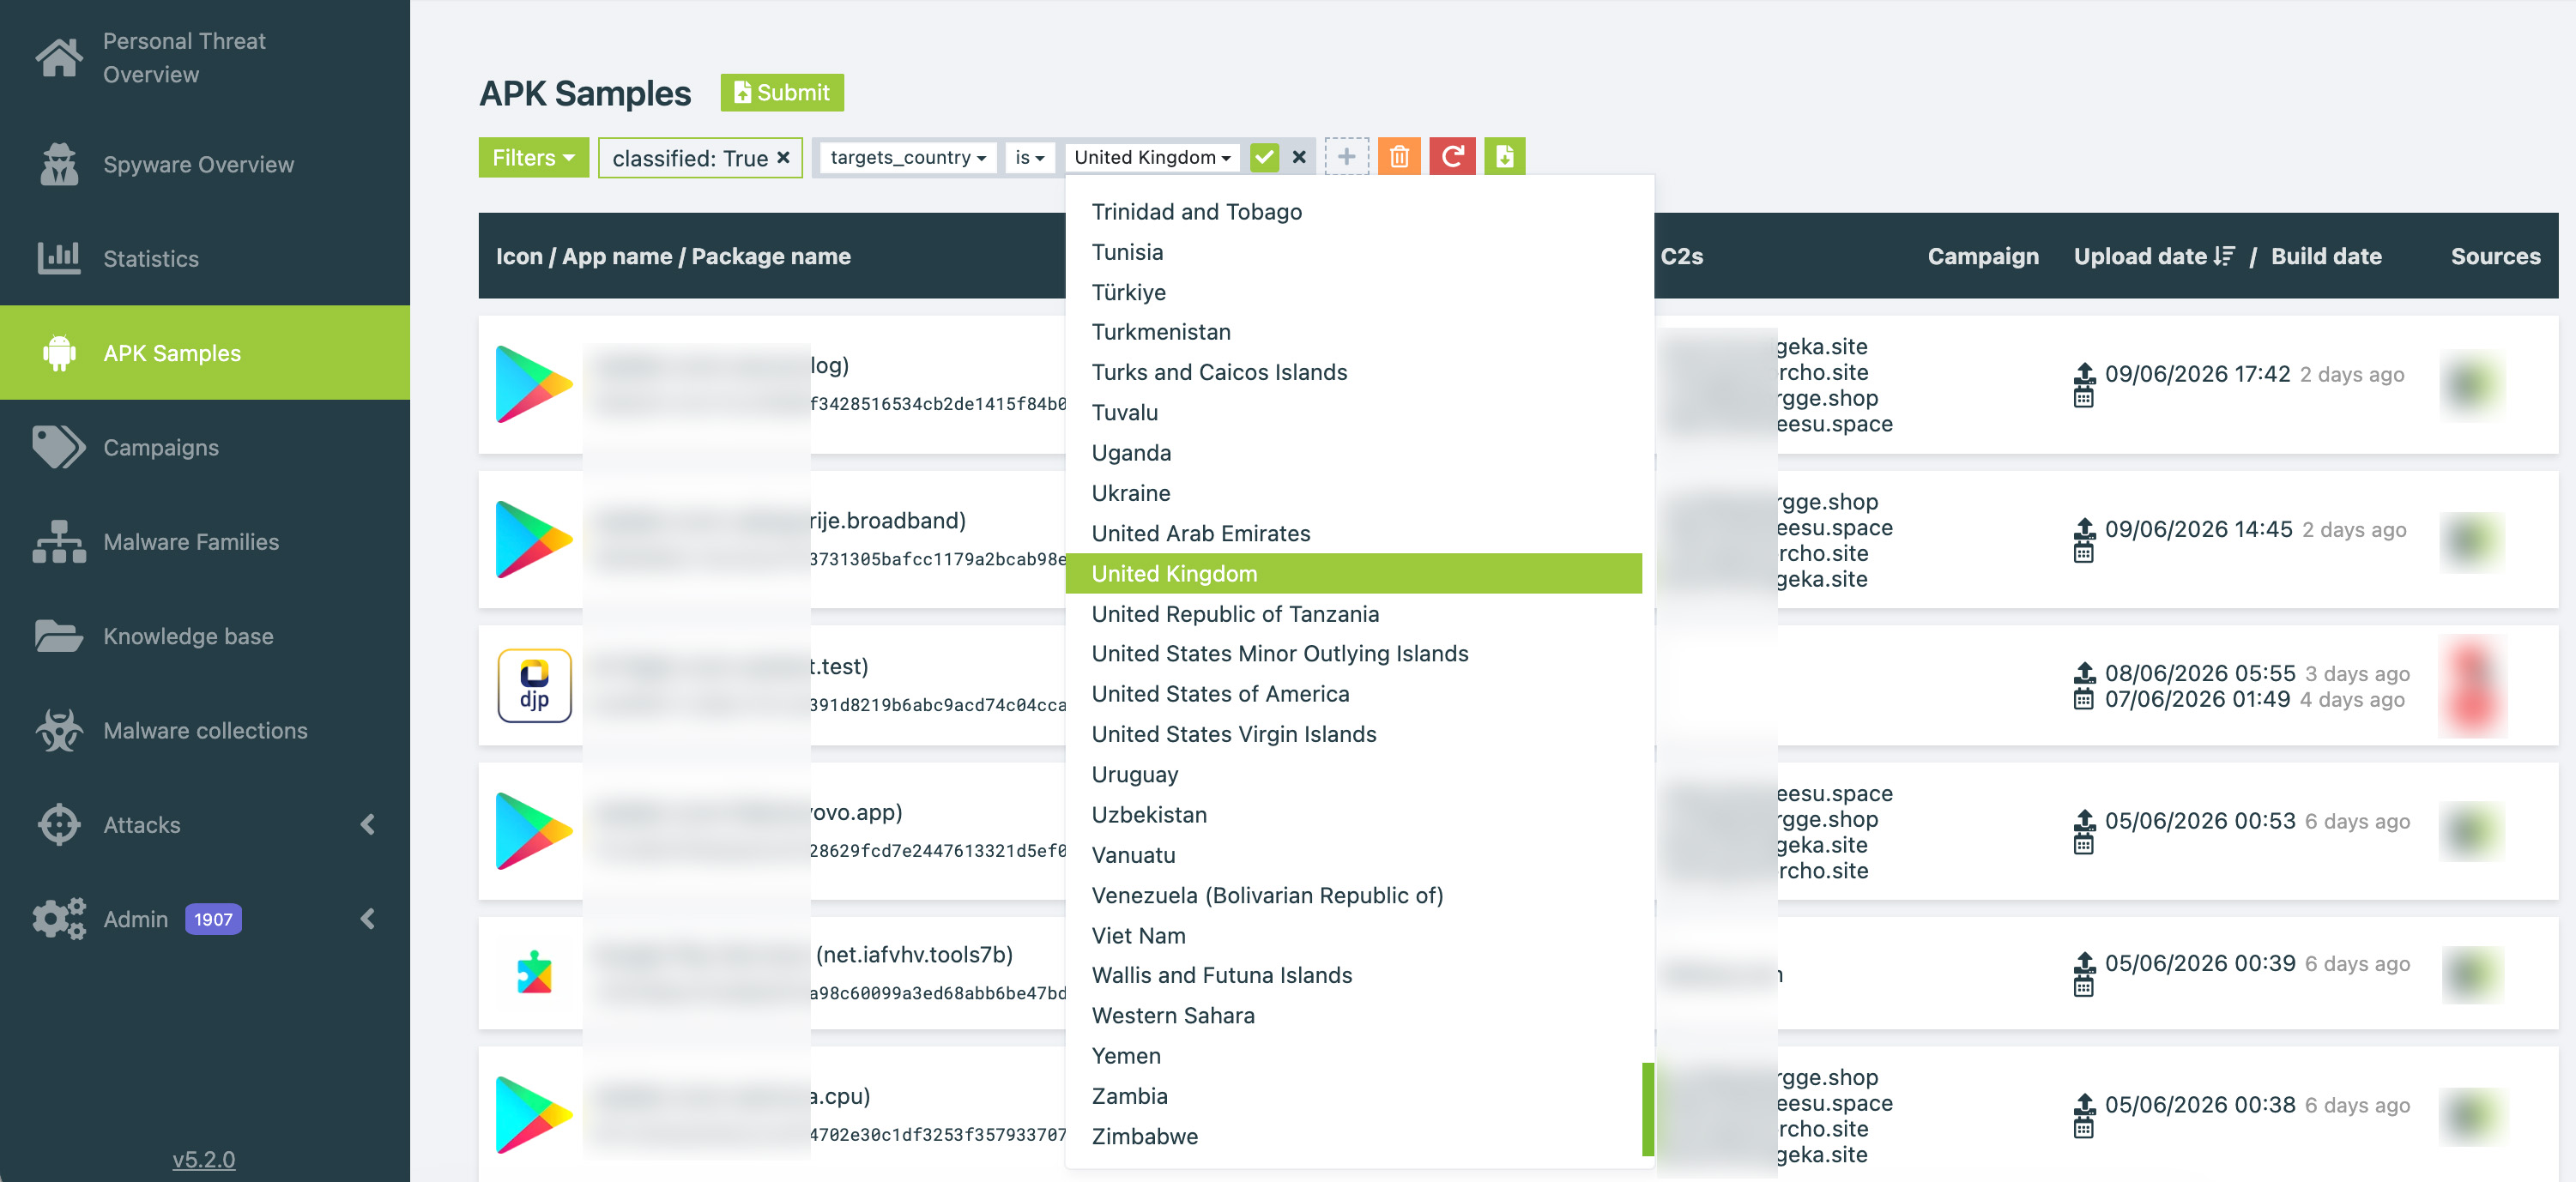
Task: Choose Zimbabwe at list bottom
Action: tap(1353, 1136)
